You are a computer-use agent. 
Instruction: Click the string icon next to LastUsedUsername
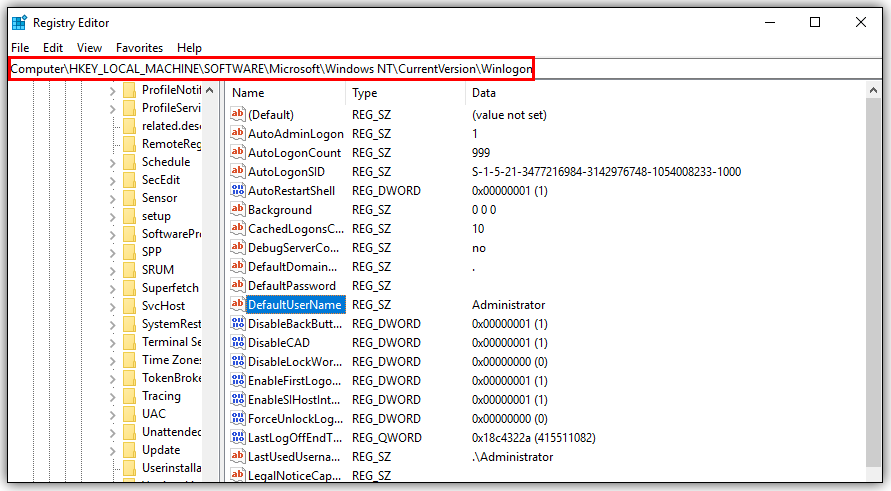238,456
